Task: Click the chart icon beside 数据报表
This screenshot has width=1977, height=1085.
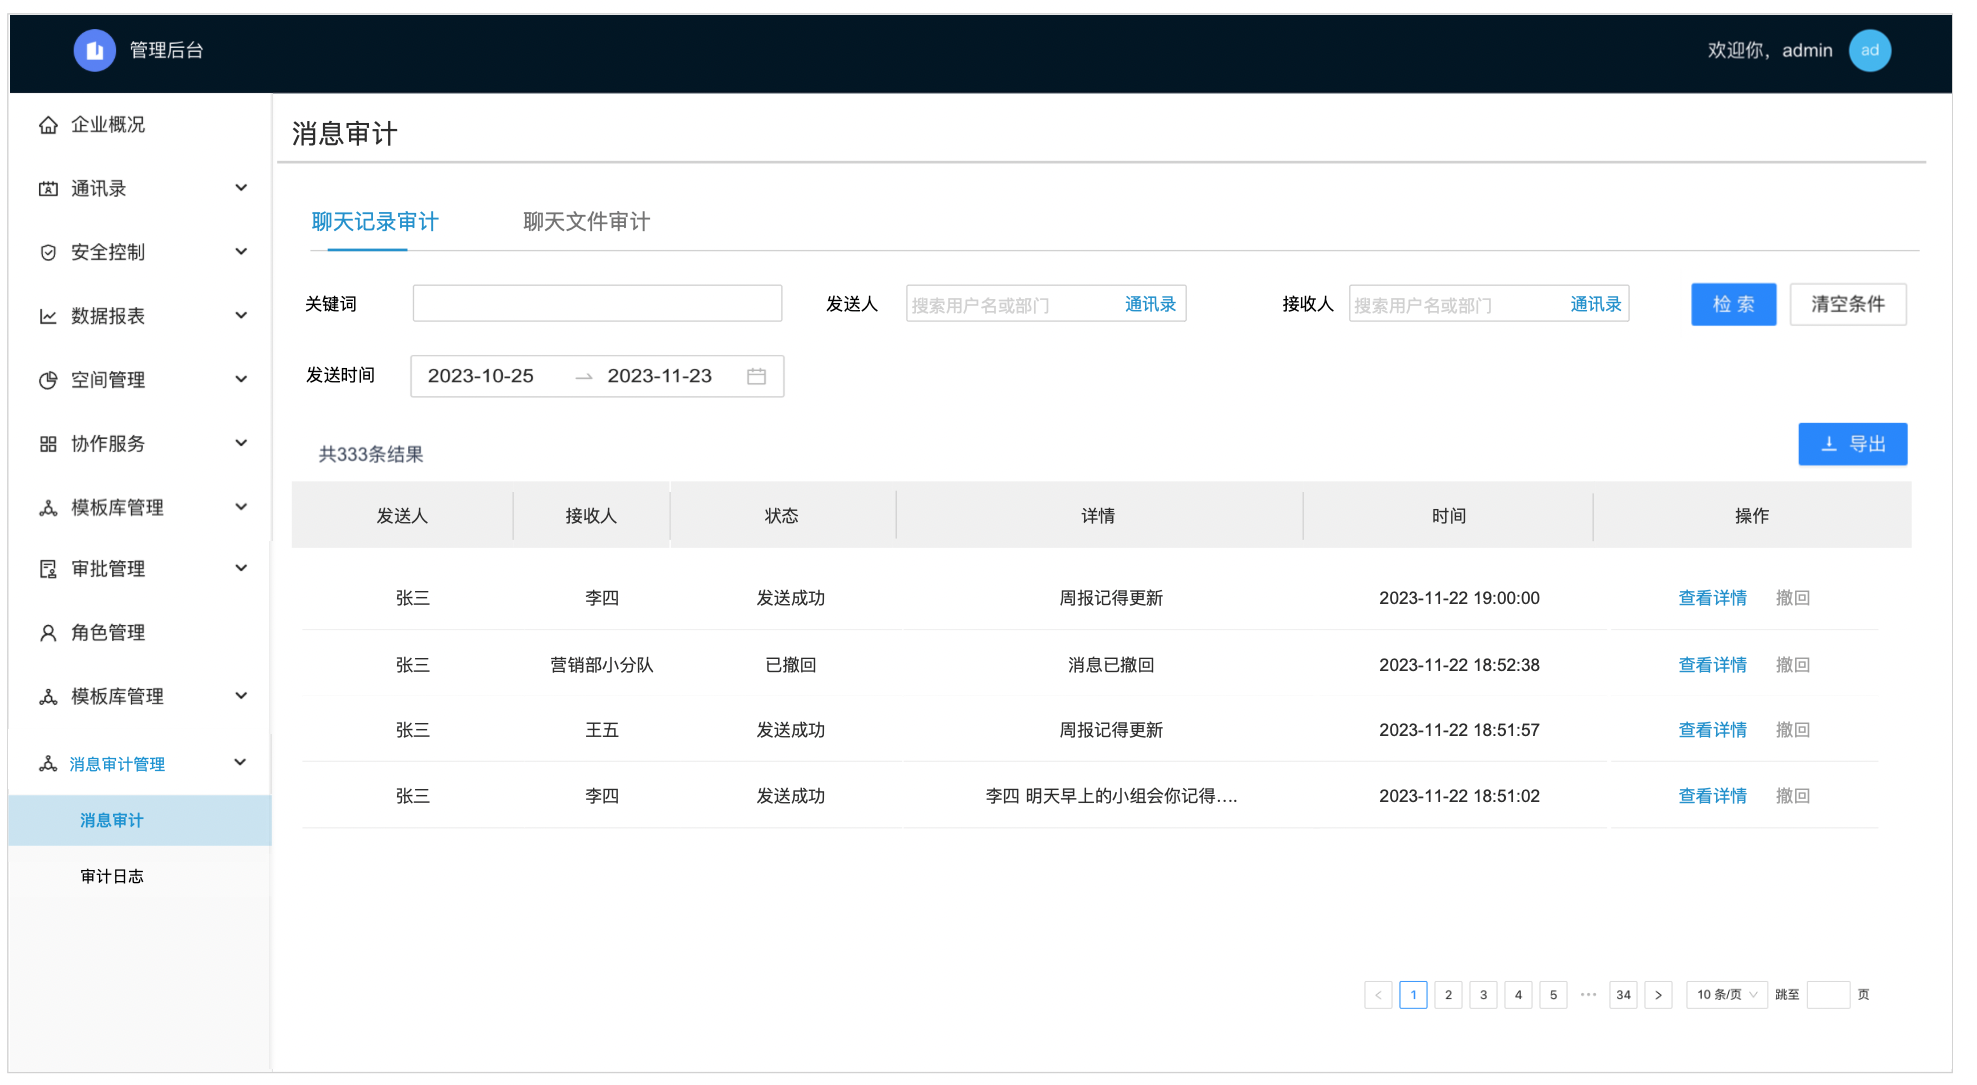Action: (48, 316)
